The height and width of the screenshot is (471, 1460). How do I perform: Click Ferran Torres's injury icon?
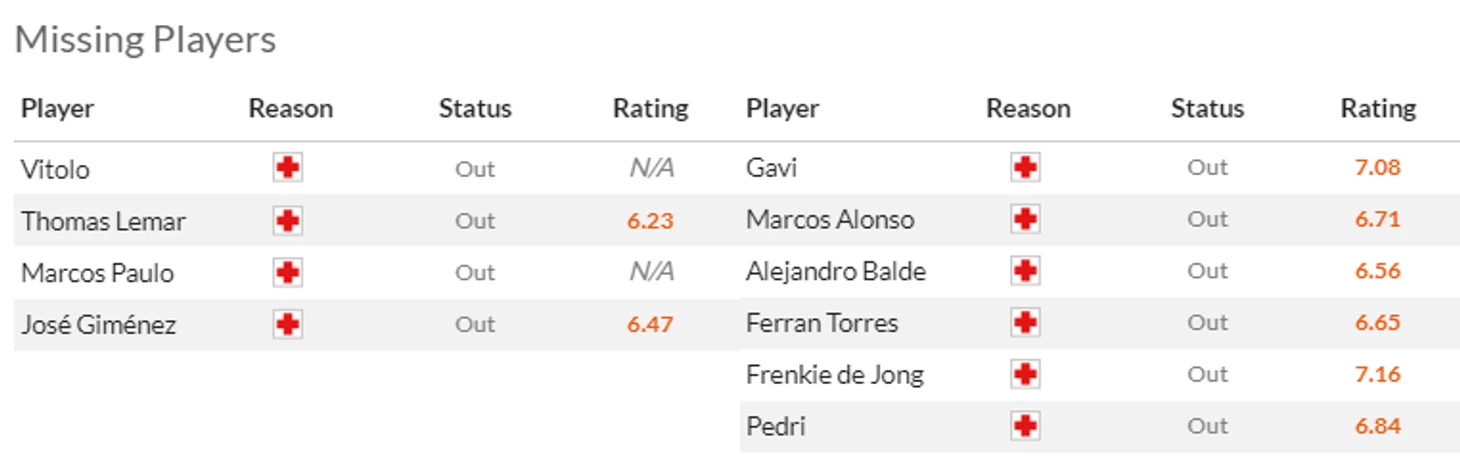pyautogui.click(x=1025, y=322)
